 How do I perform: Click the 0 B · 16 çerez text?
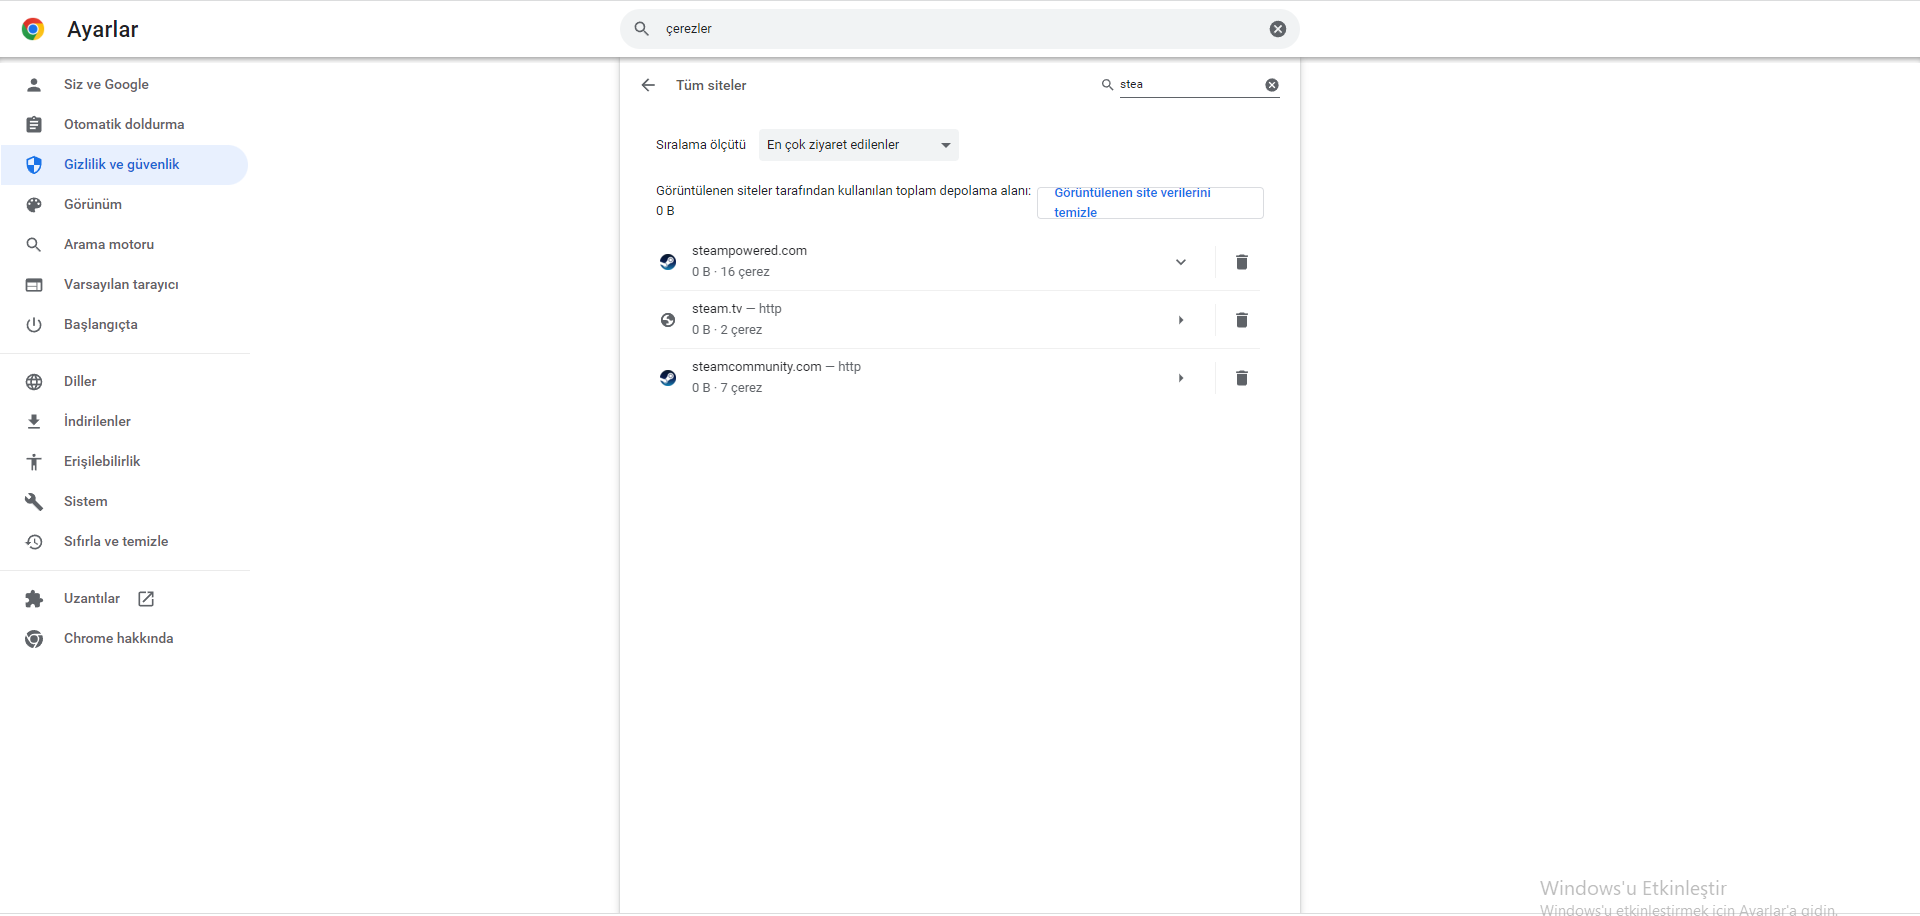tap(731, 272)
